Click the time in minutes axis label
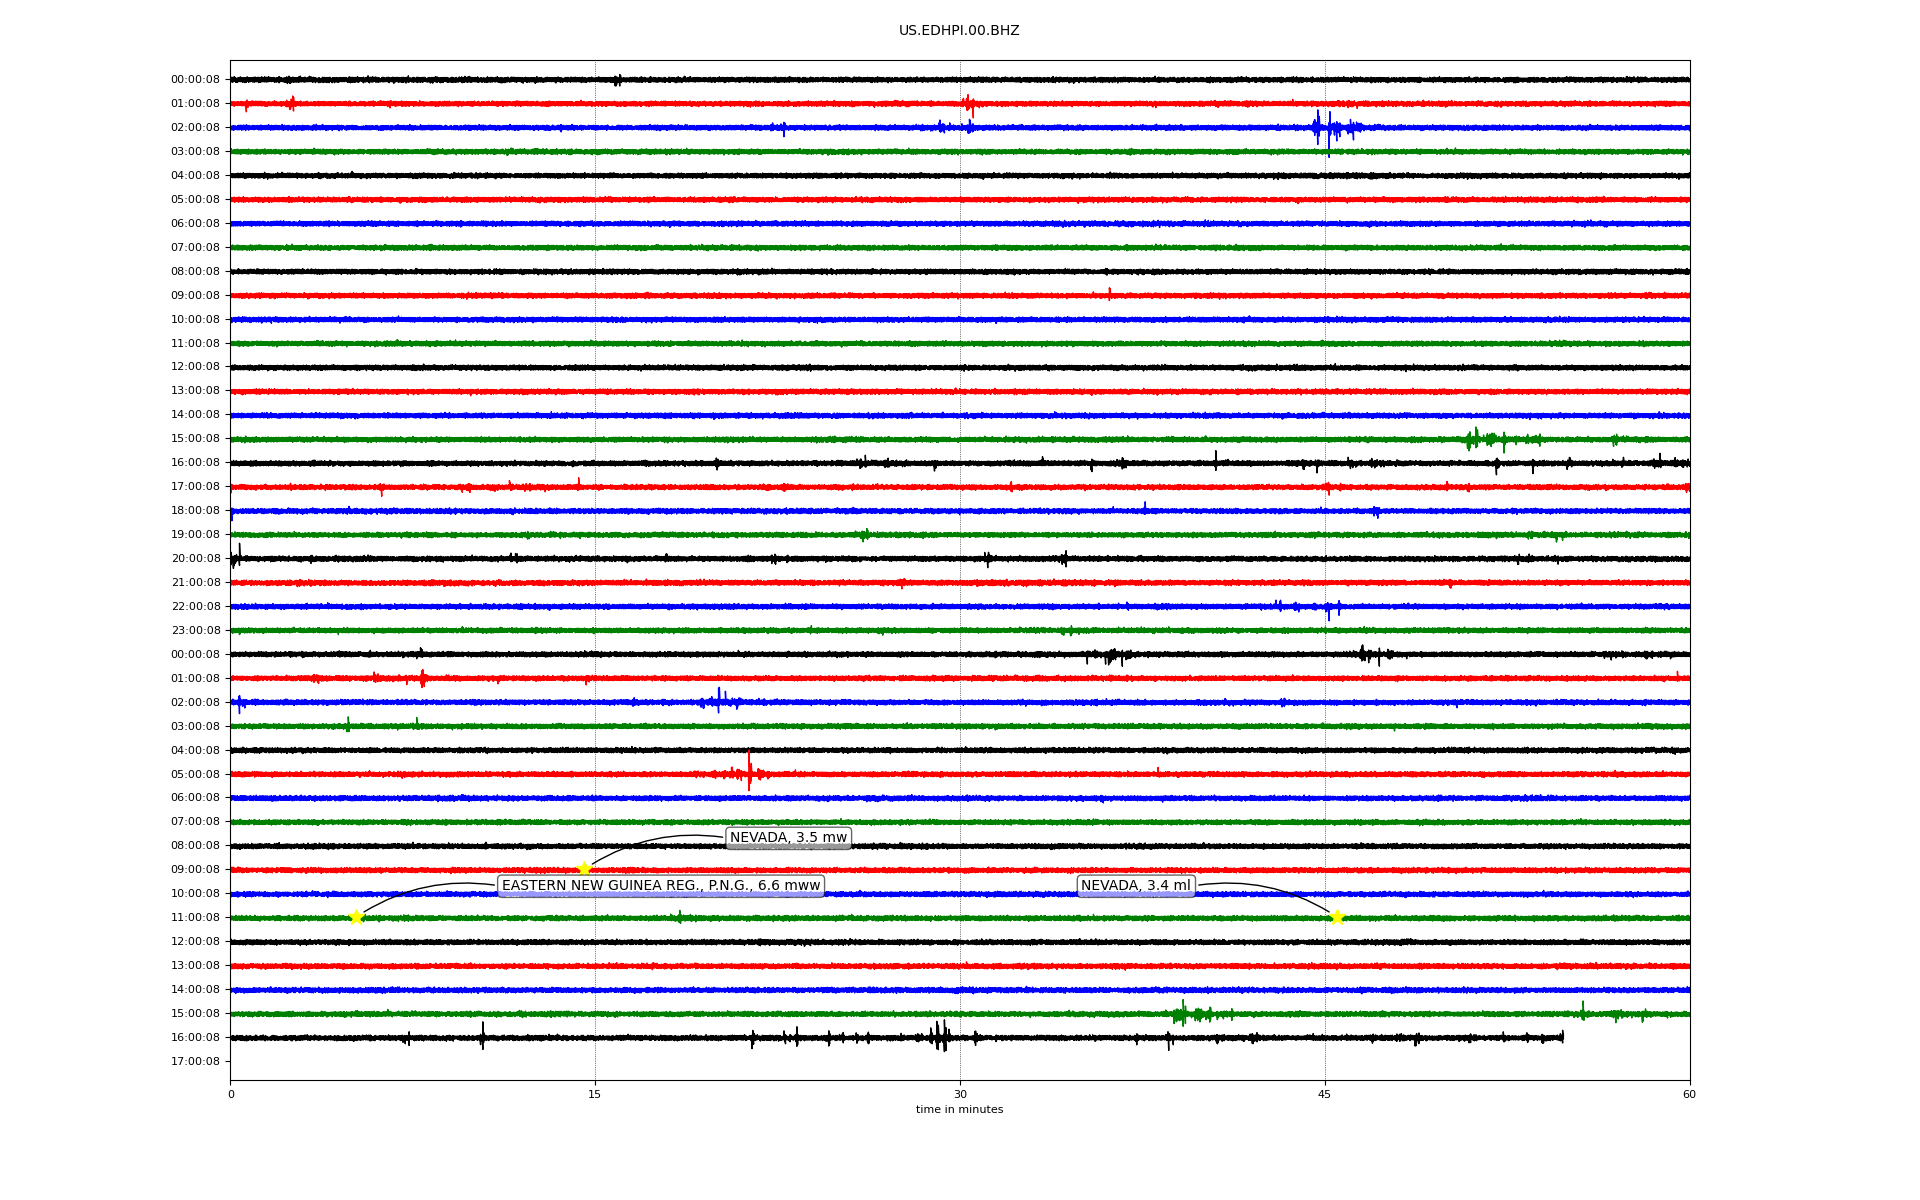Viewport: 1920px width, 1200px height. coord(958,1110)
